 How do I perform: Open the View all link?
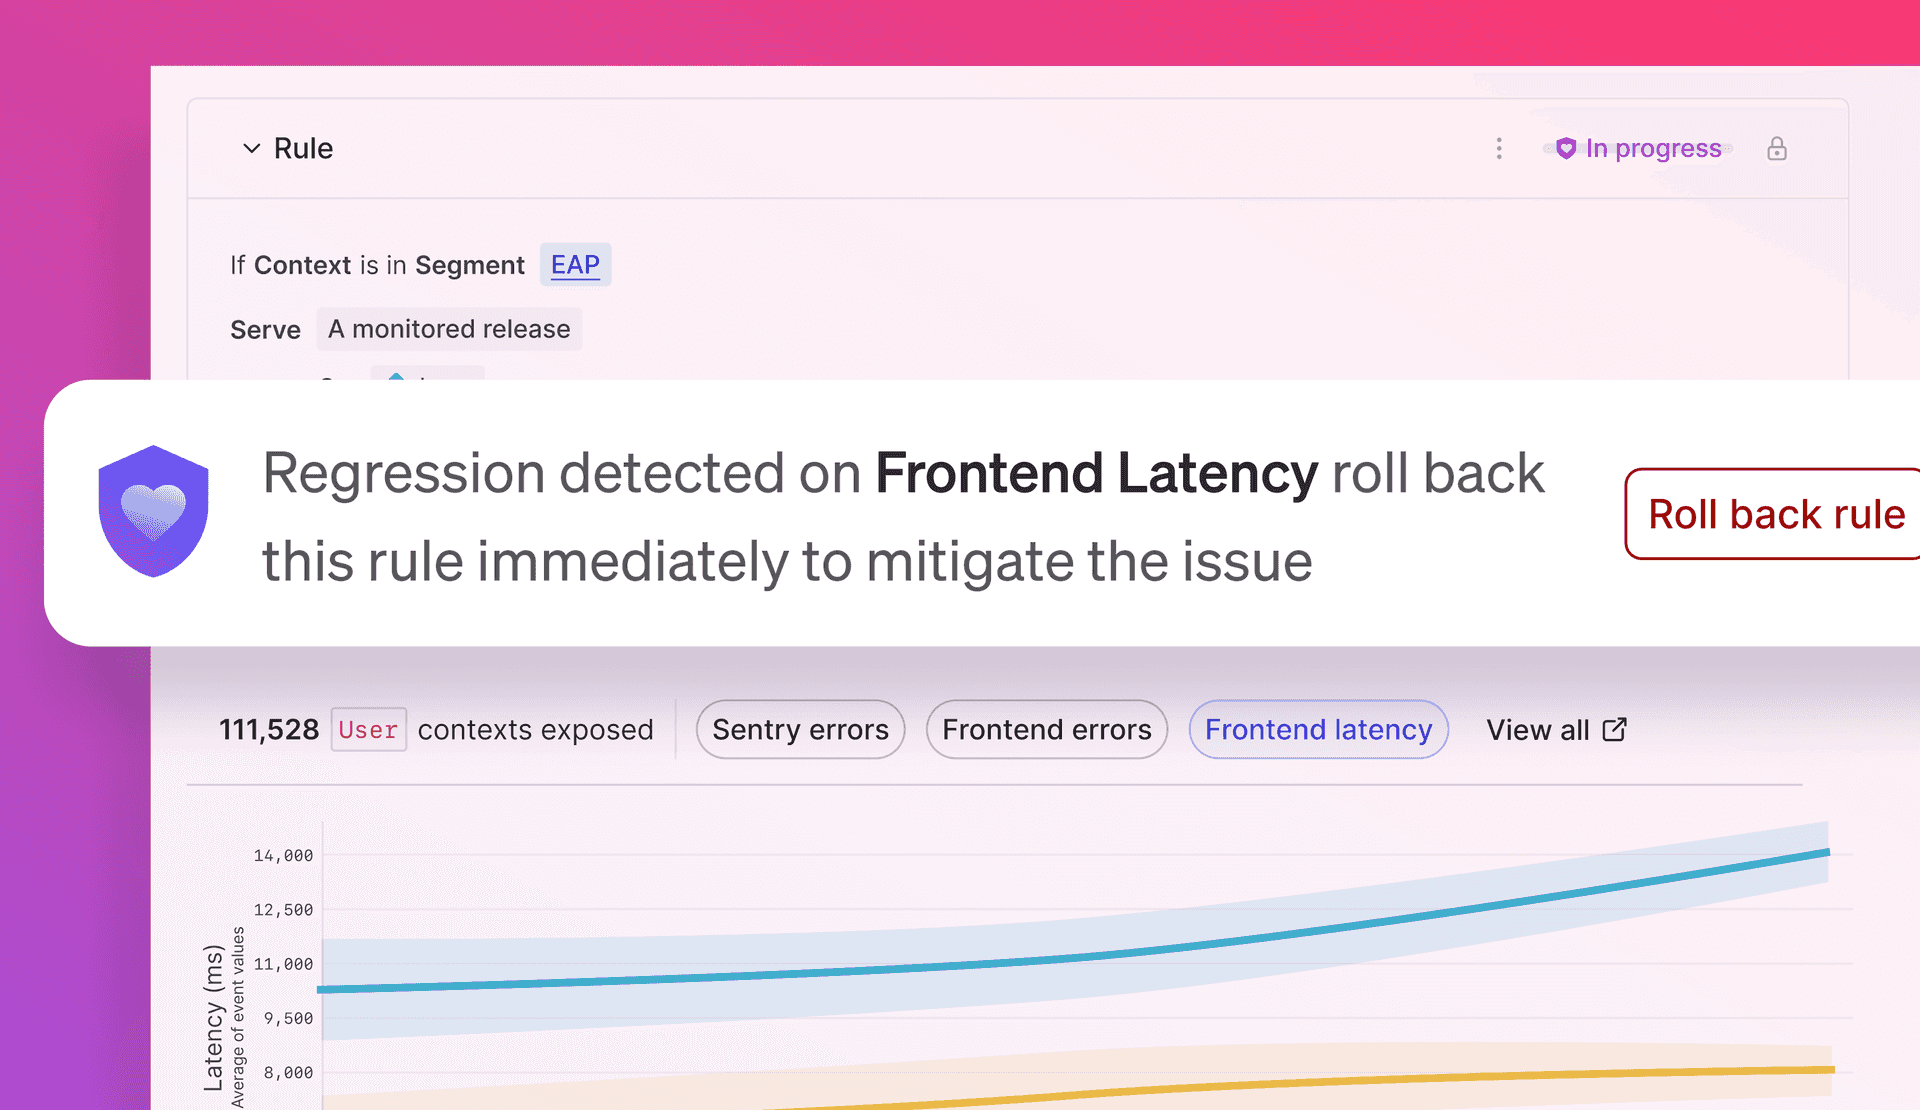pyautogui.click(x=1537, y=729)
